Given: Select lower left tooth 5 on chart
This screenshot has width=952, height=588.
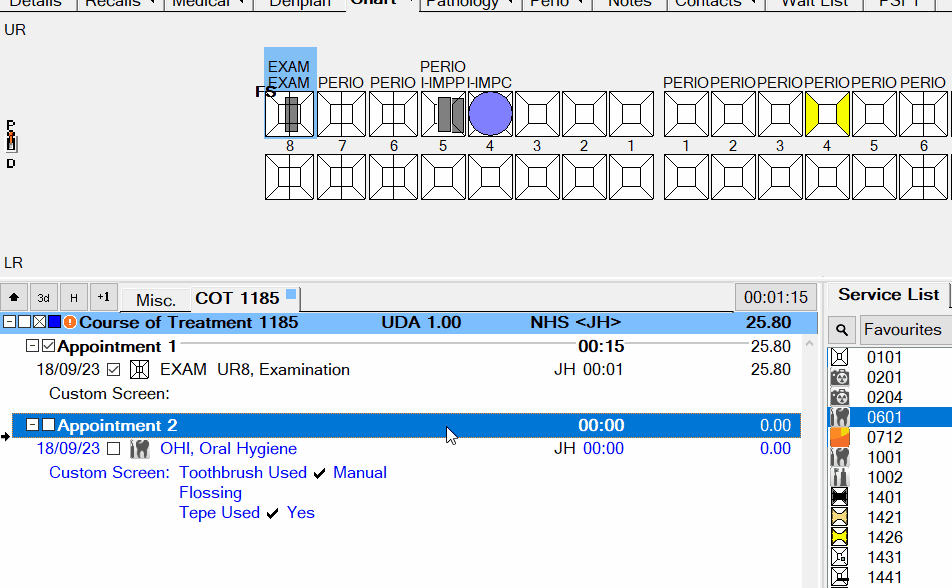Looking at the screenshot, I should pos(874,177).
